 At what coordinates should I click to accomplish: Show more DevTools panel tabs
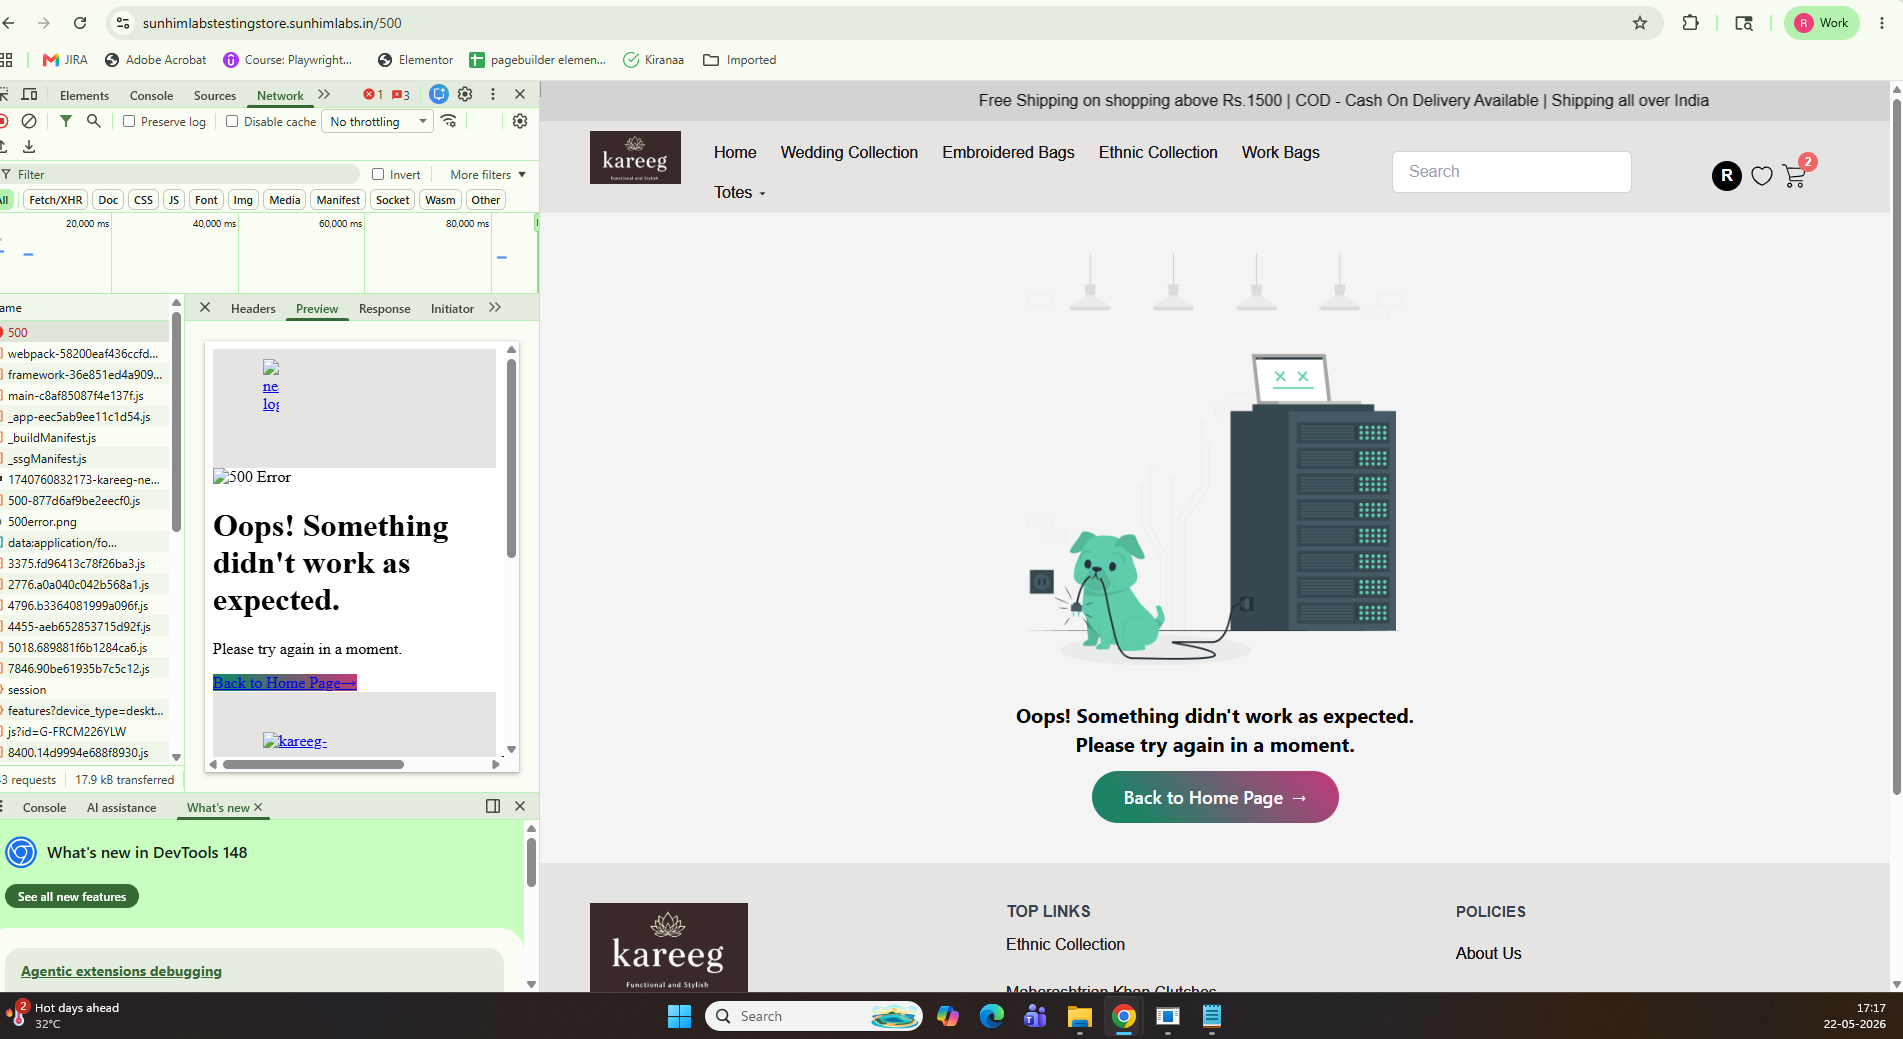tap(324, 94)
